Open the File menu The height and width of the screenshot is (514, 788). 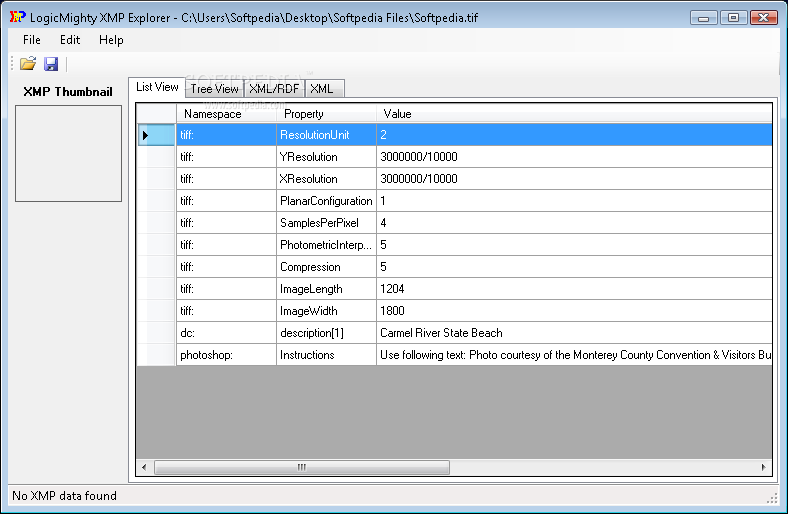pyautogui.click(x=32, y=40)
